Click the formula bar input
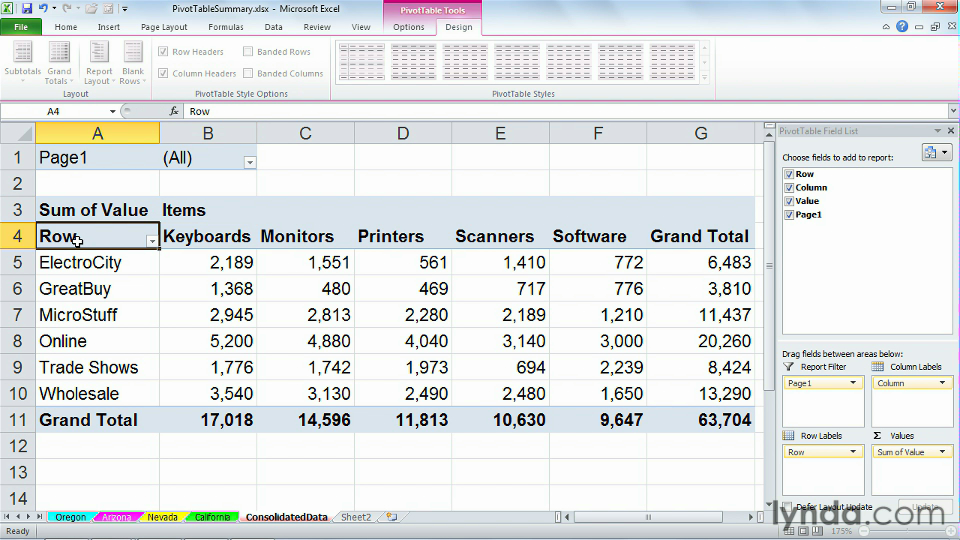This screenshot has height=540, width=960. pyautogui.click(x=563, y=111)
